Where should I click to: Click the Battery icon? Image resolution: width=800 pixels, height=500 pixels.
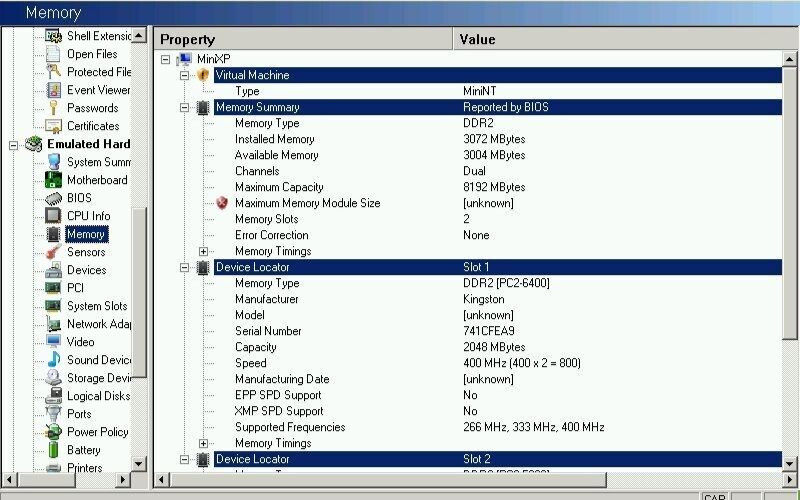[x=53, y=449]
